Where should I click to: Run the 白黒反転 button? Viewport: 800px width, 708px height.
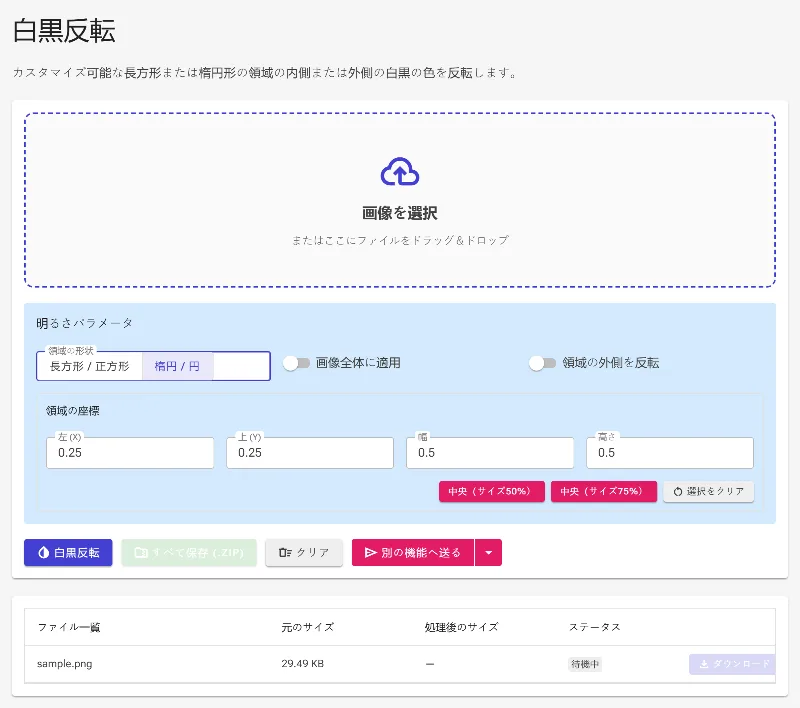[68, 552]
